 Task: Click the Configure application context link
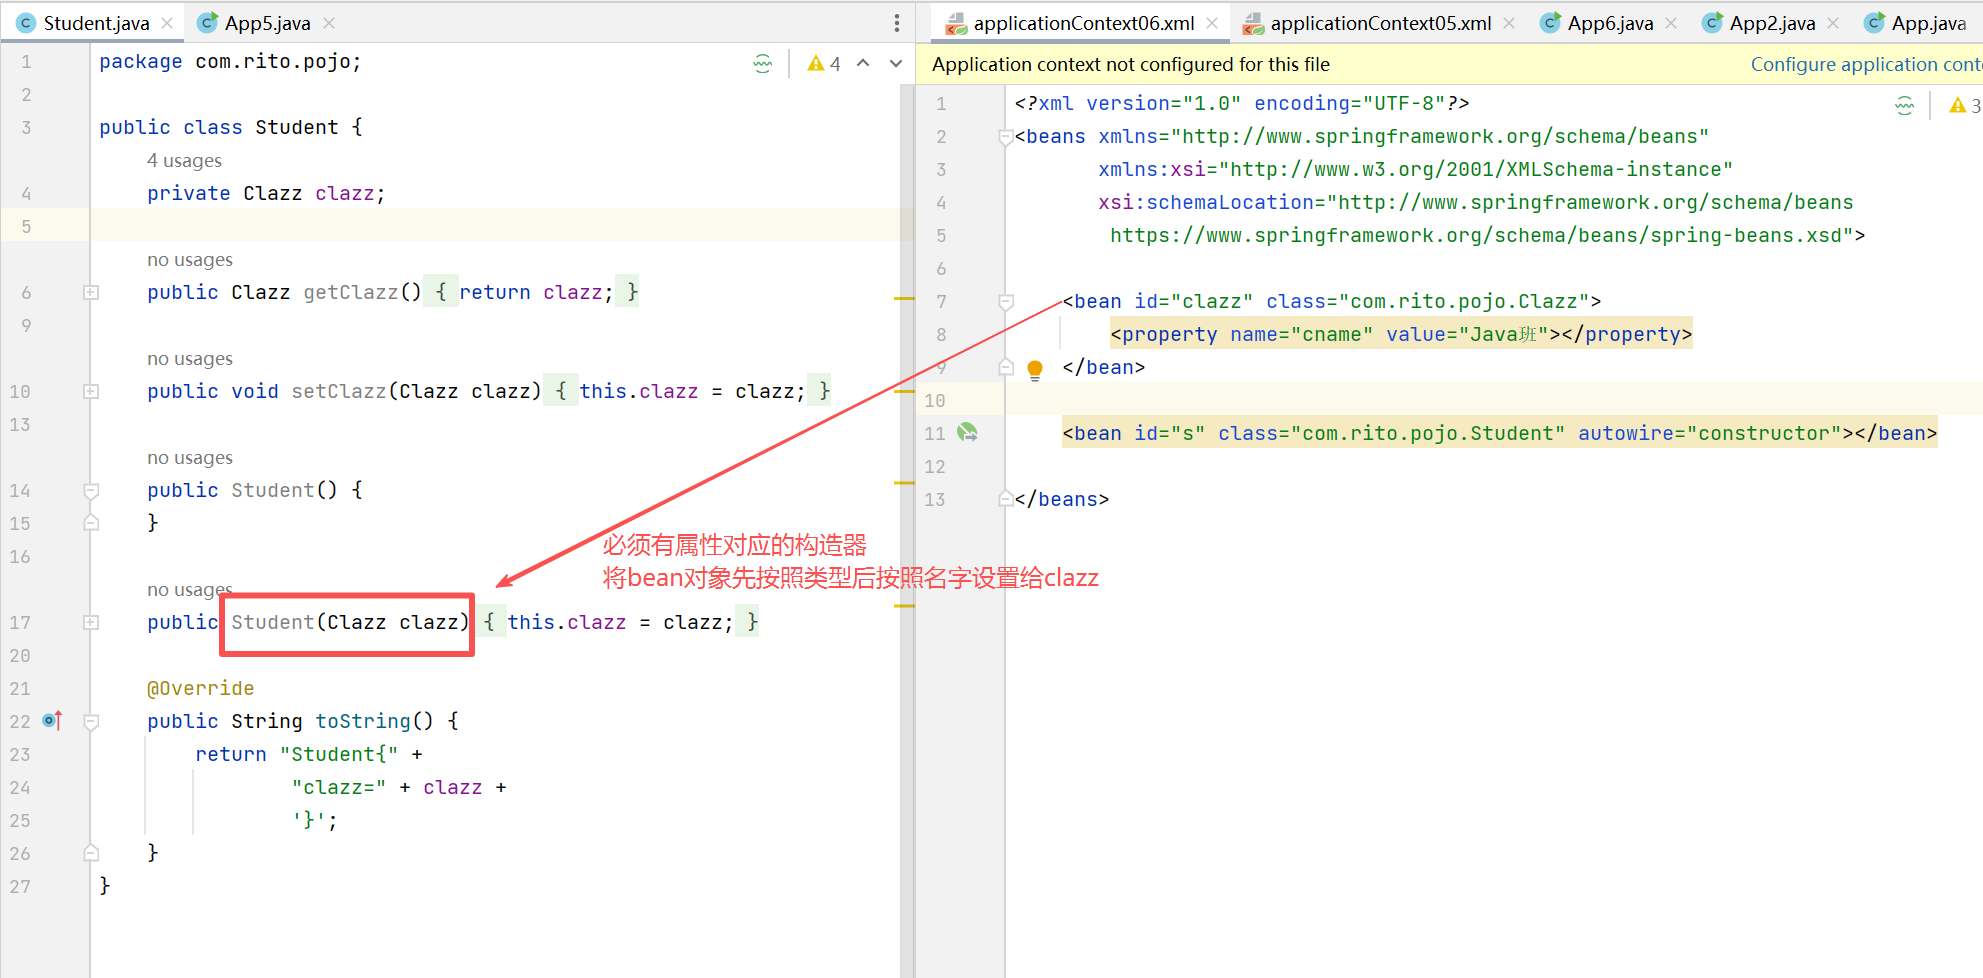click(1866, 64)
